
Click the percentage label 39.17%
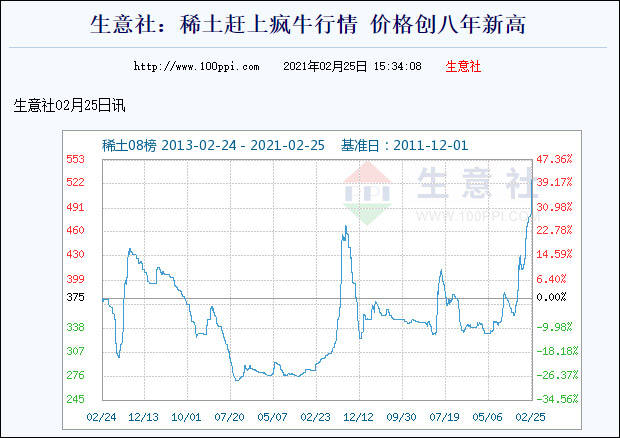[554, 182]
